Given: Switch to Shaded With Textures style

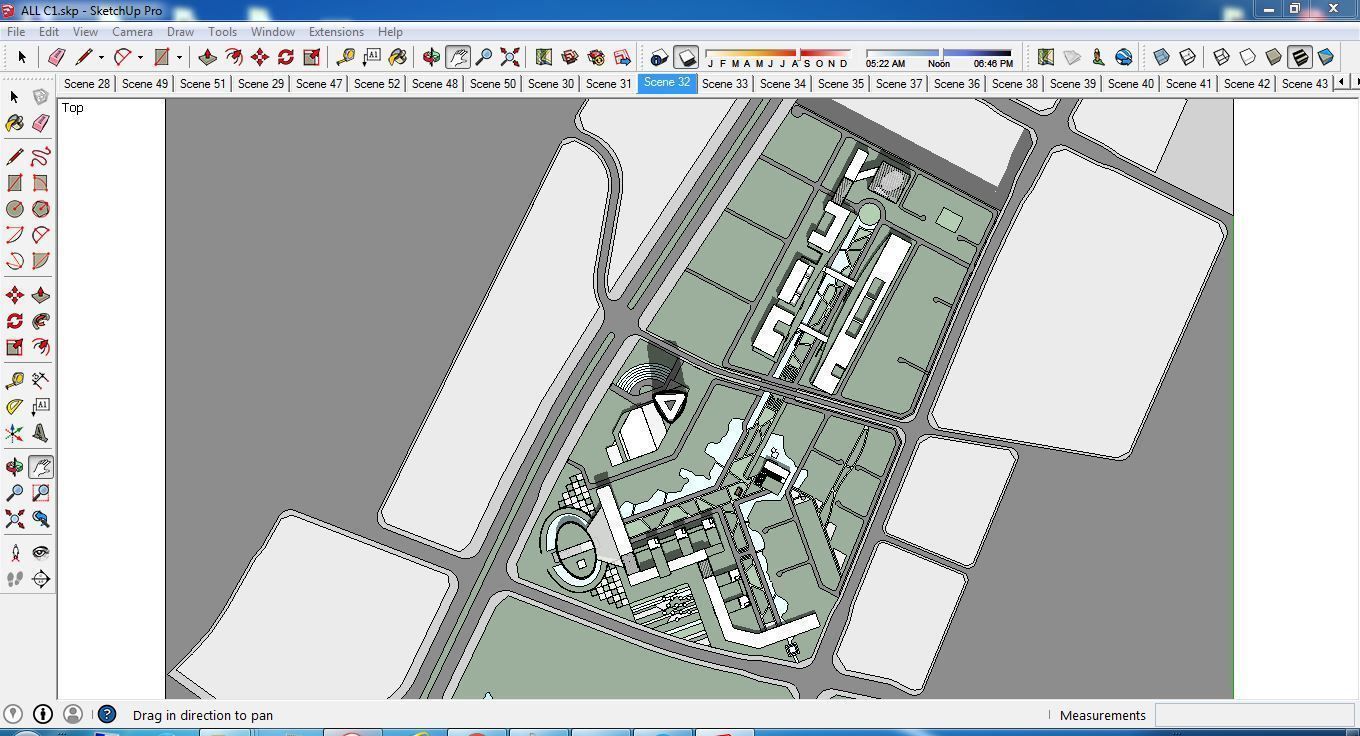Looking at the screenshot, I should [1300, 57].
